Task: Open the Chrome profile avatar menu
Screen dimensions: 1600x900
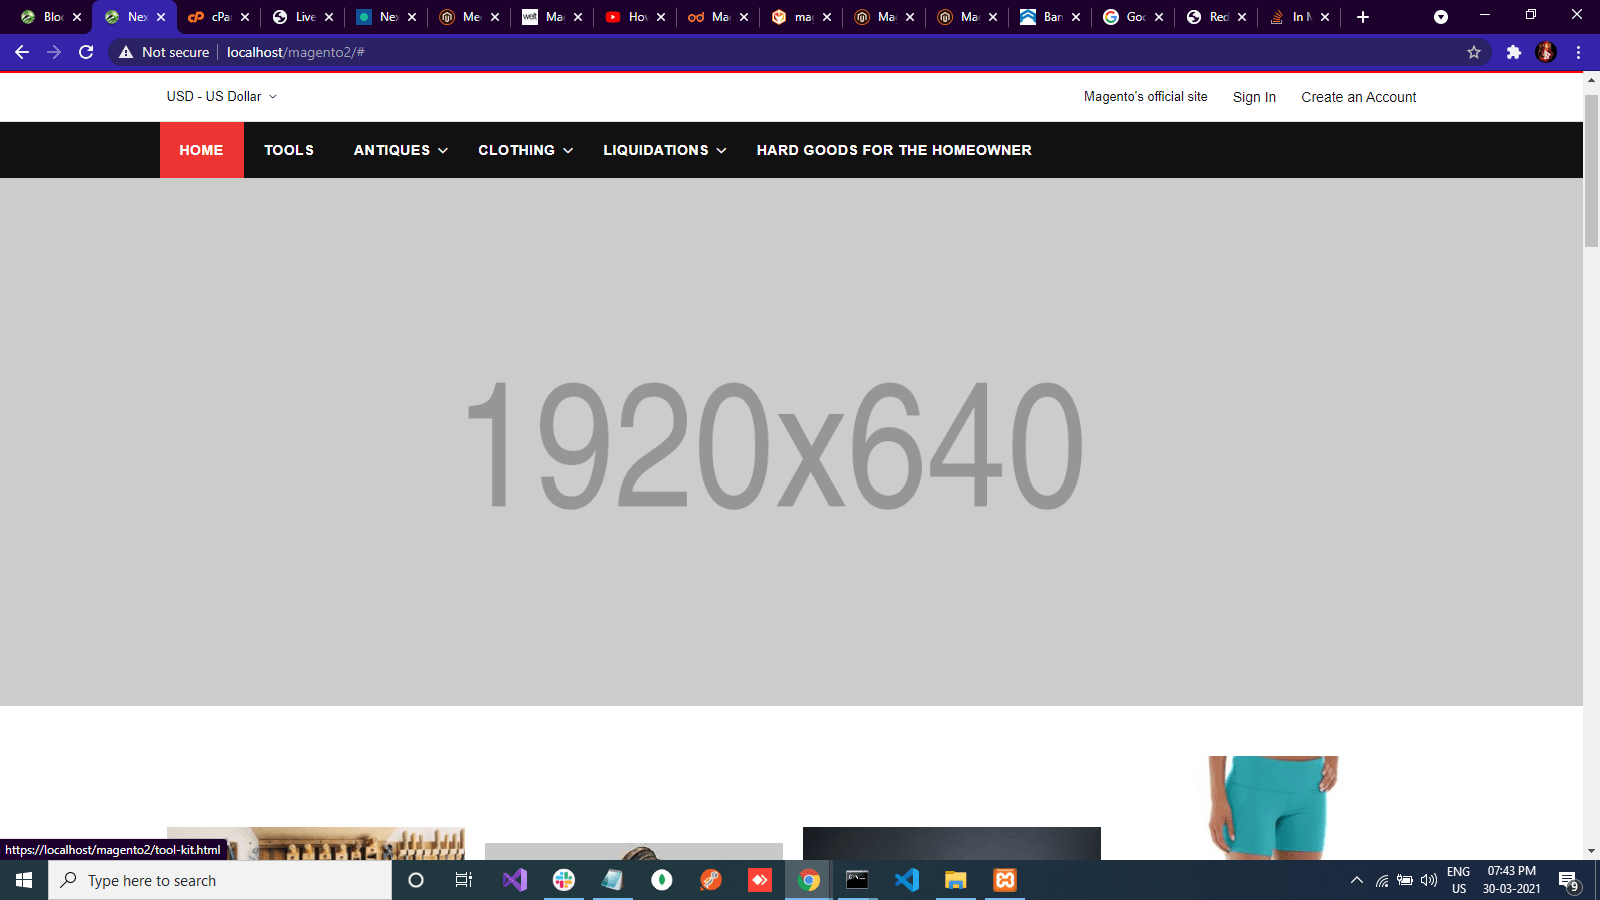Action: [1545, 52]
